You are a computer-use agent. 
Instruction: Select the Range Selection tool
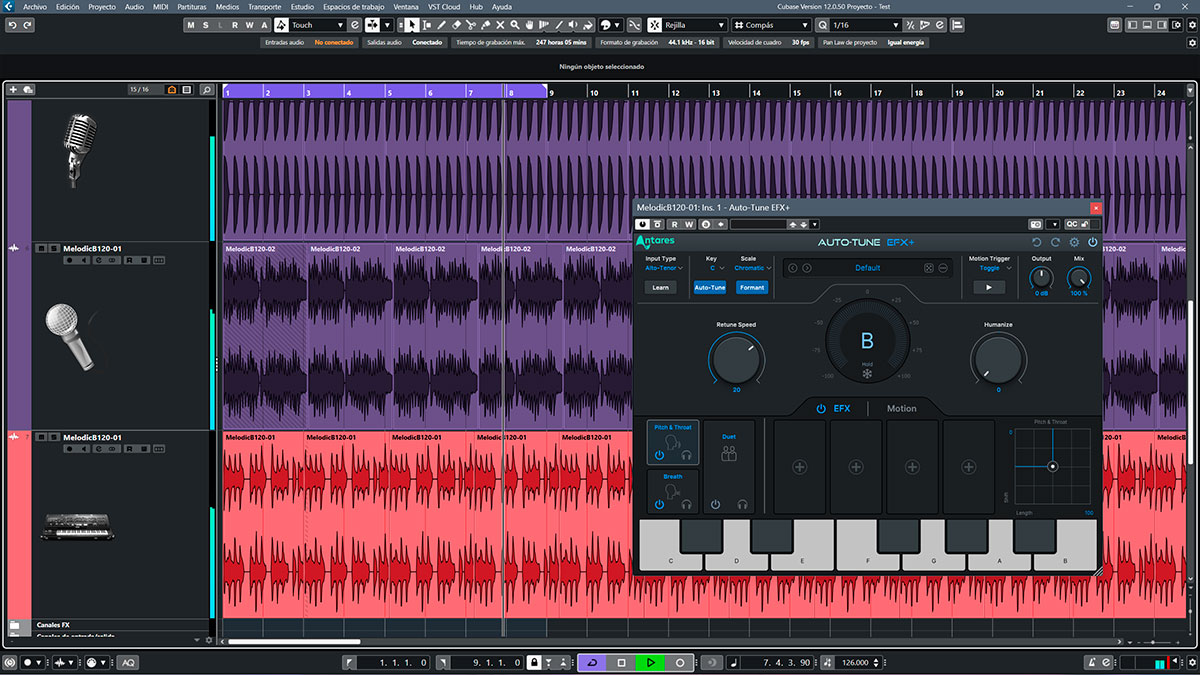[x=426, y=25]
